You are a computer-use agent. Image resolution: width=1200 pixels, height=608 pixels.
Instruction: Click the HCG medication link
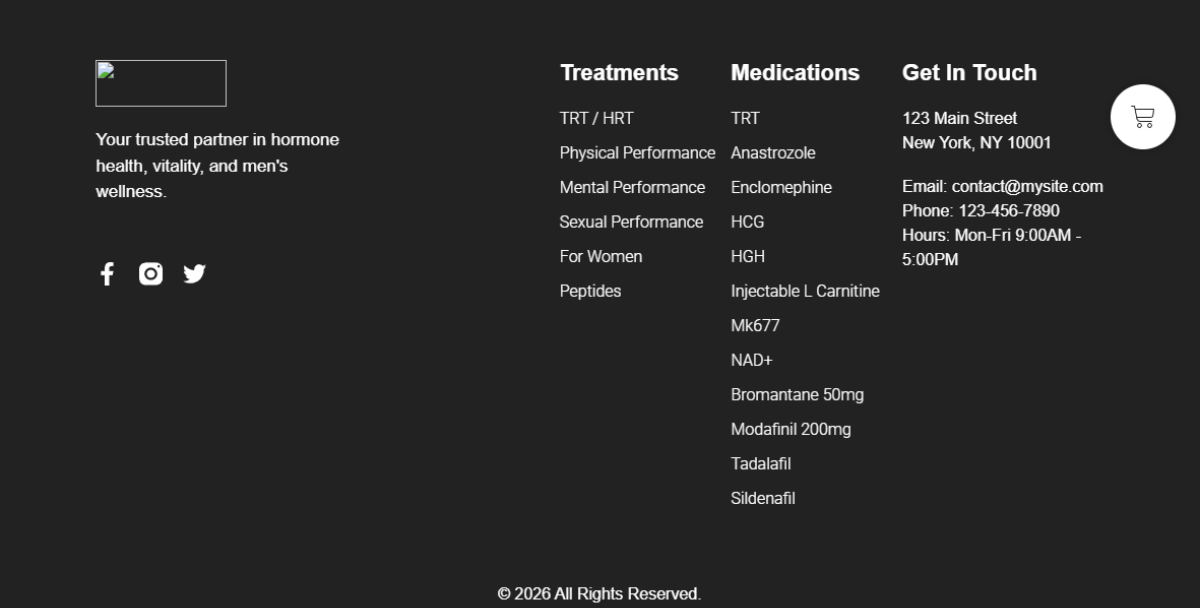pos(747,222)
